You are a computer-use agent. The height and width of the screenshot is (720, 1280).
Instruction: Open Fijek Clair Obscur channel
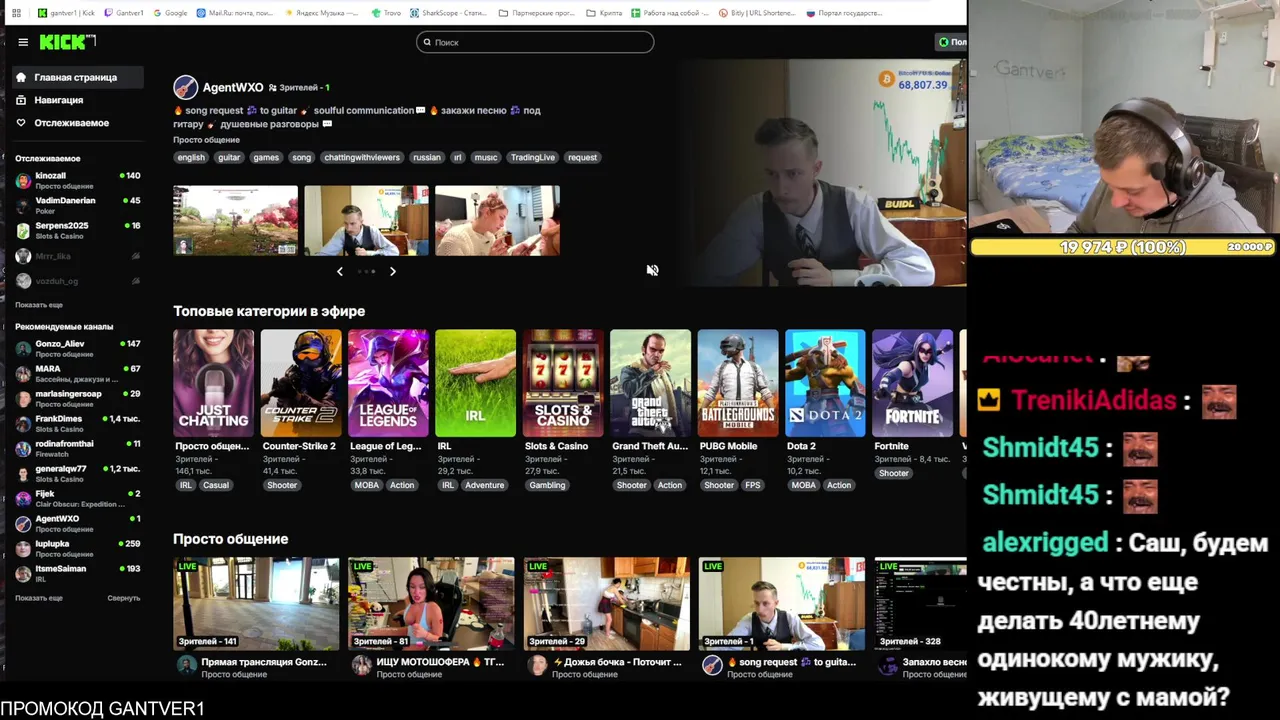pos(77,498)
